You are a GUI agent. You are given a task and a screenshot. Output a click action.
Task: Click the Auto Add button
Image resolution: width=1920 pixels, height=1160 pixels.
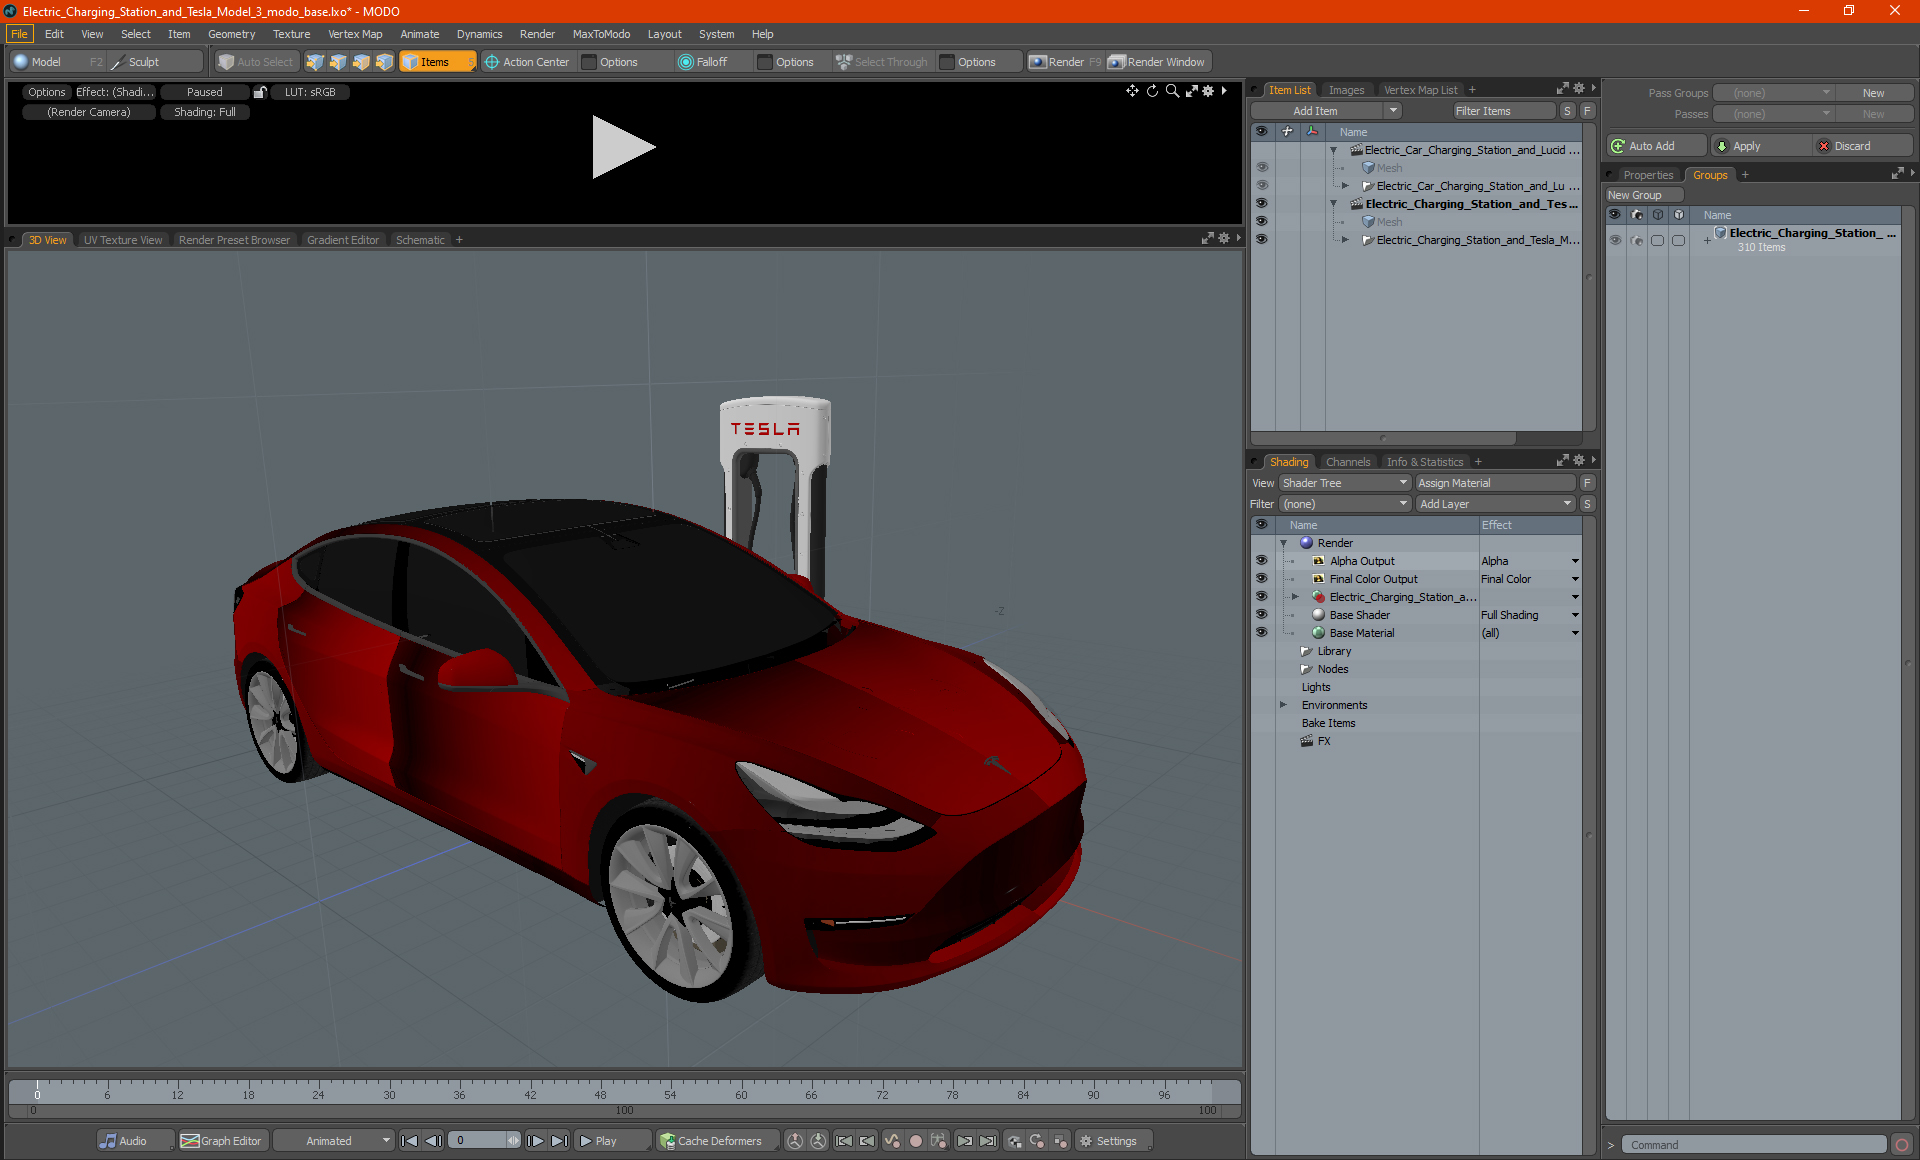tap(1656, 146)
